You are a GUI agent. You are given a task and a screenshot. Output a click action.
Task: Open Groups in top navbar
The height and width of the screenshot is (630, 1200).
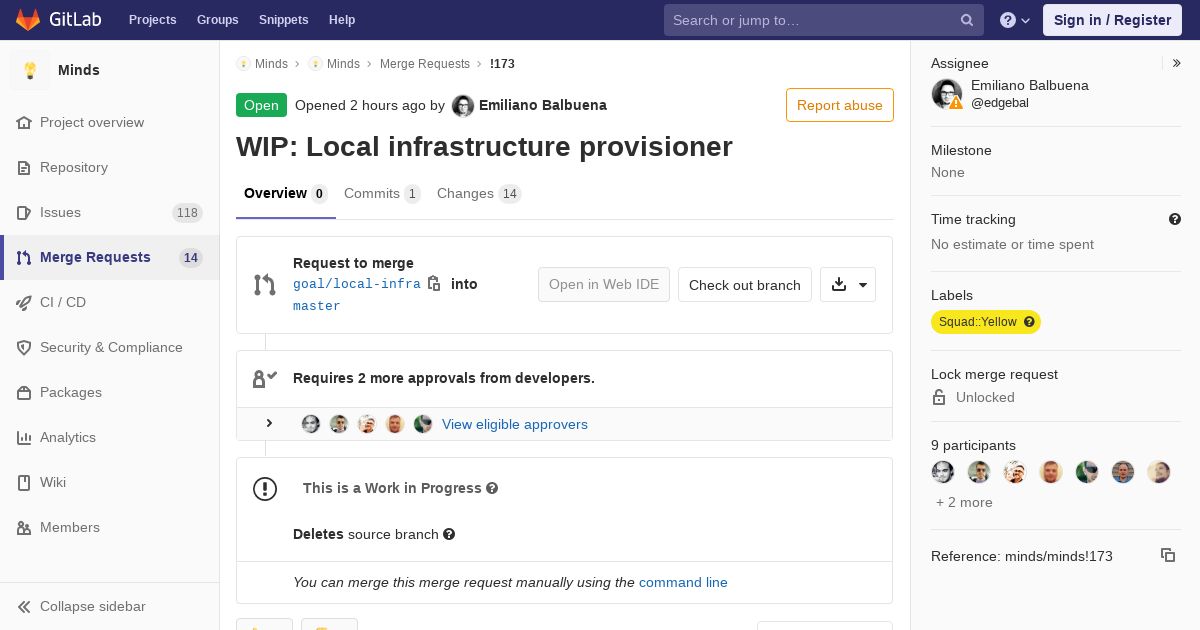pos(217,20)
